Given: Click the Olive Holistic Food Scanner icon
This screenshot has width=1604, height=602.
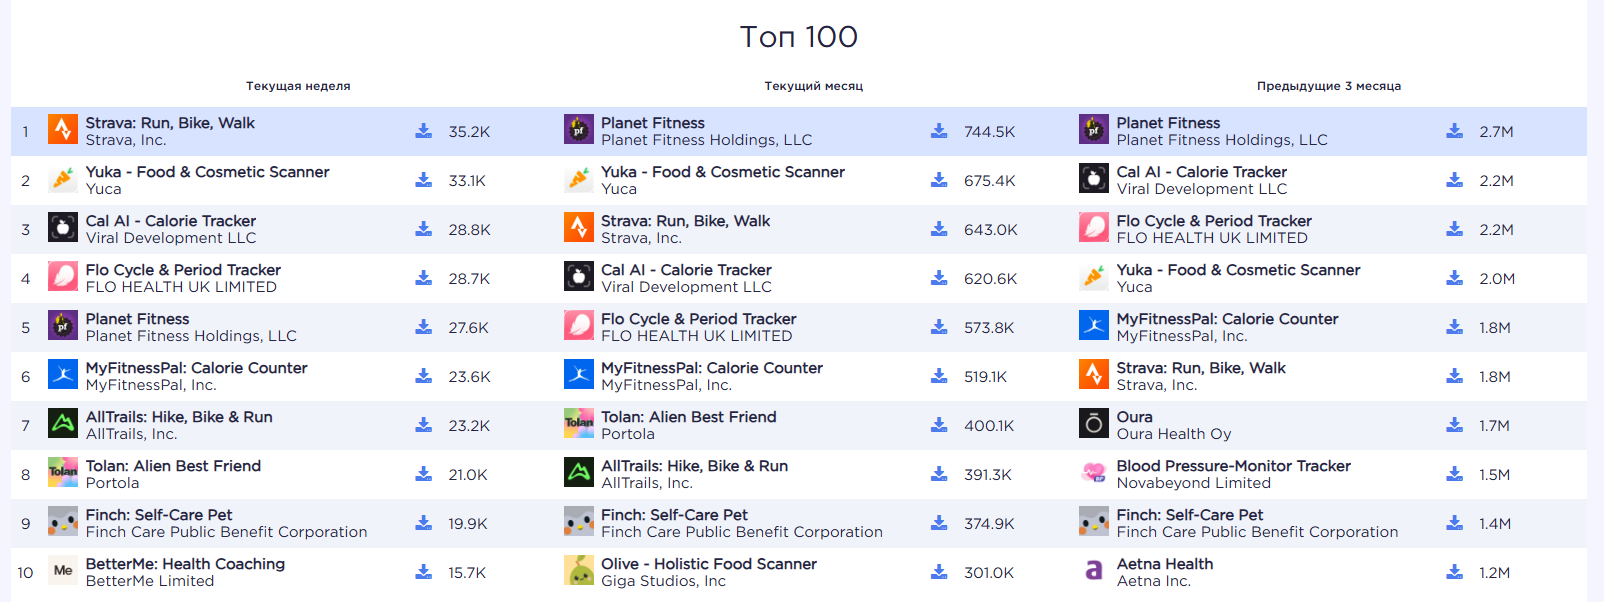Looking at the screenshot, I should (579, 571).
